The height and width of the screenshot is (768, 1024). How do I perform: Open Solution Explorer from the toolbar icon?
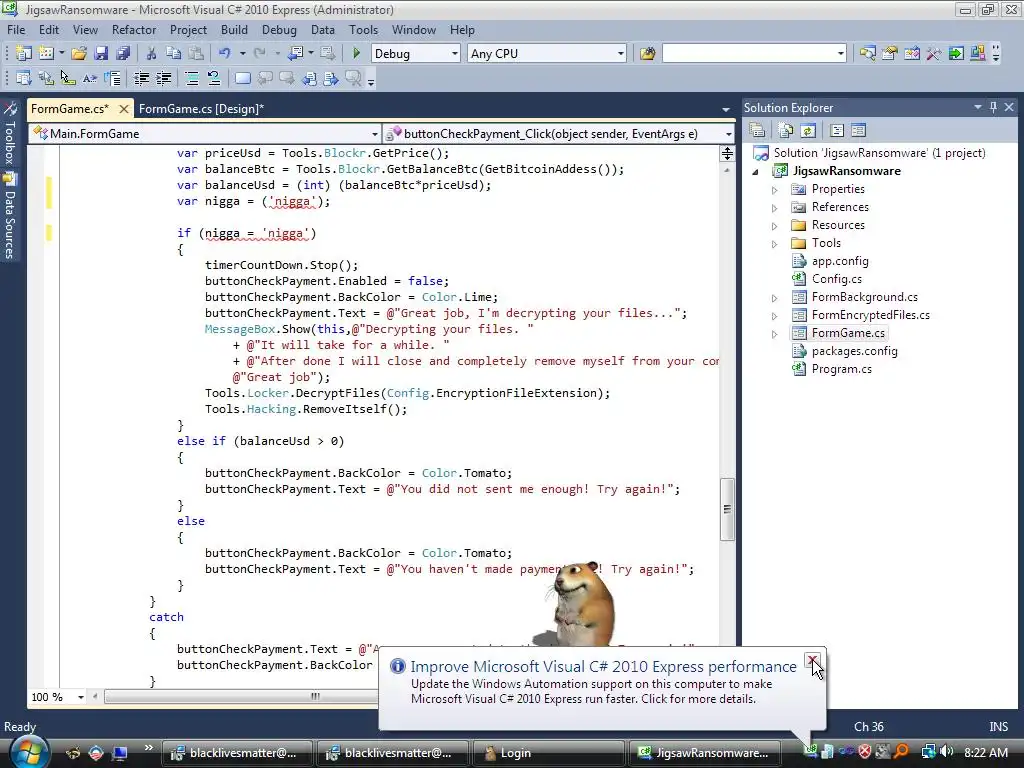pyautogui.click(x=867, y=54)
